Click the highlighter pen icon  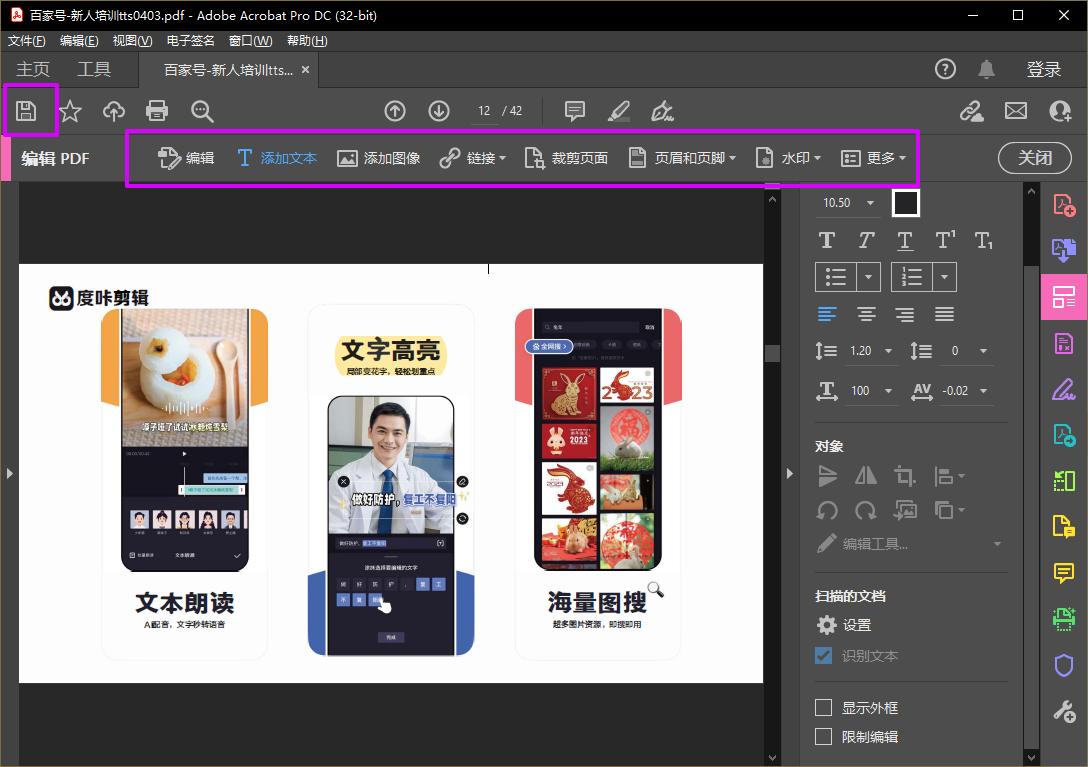point(619,111)
